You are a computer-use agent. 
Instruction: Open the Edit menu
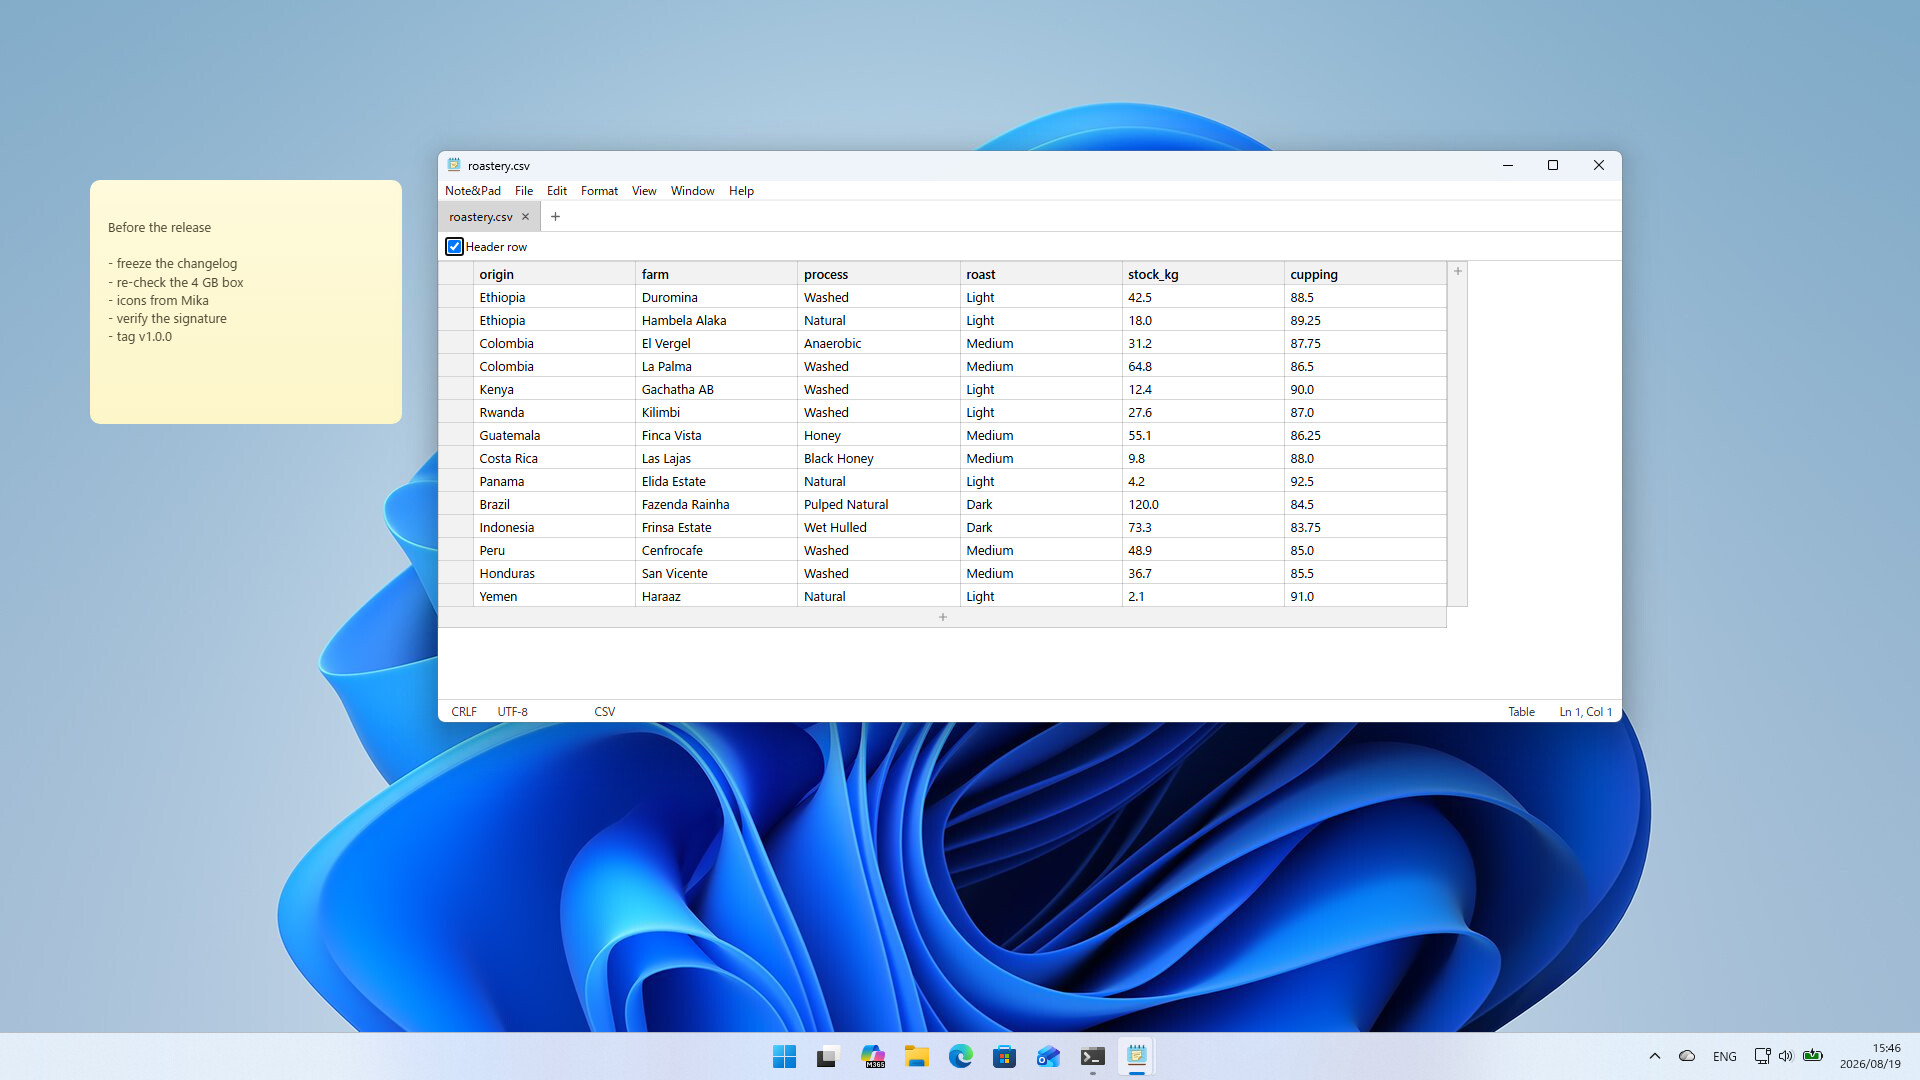(x=557, y=191)
